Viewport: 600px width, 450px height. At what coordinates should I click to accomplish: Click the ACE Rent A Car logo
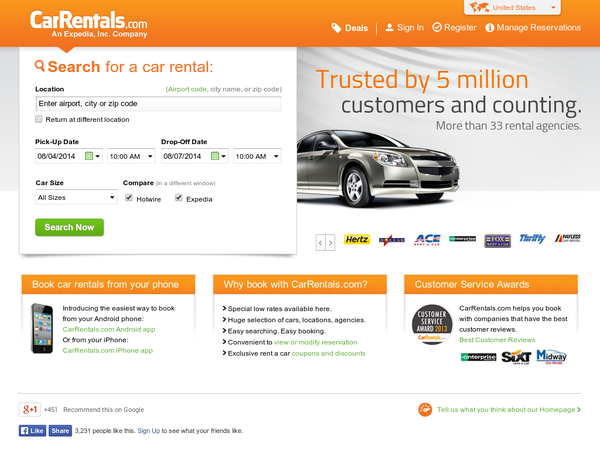427,240
